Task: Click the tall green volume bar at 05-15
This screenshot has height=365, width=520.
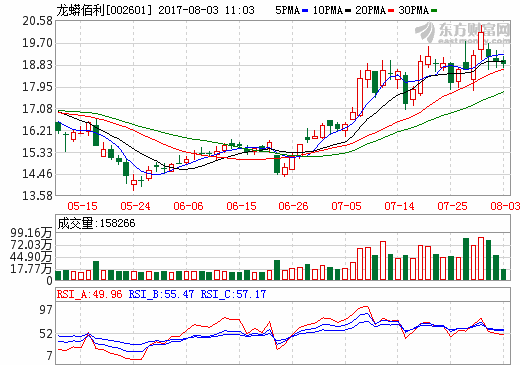Action: pos(96,270)
